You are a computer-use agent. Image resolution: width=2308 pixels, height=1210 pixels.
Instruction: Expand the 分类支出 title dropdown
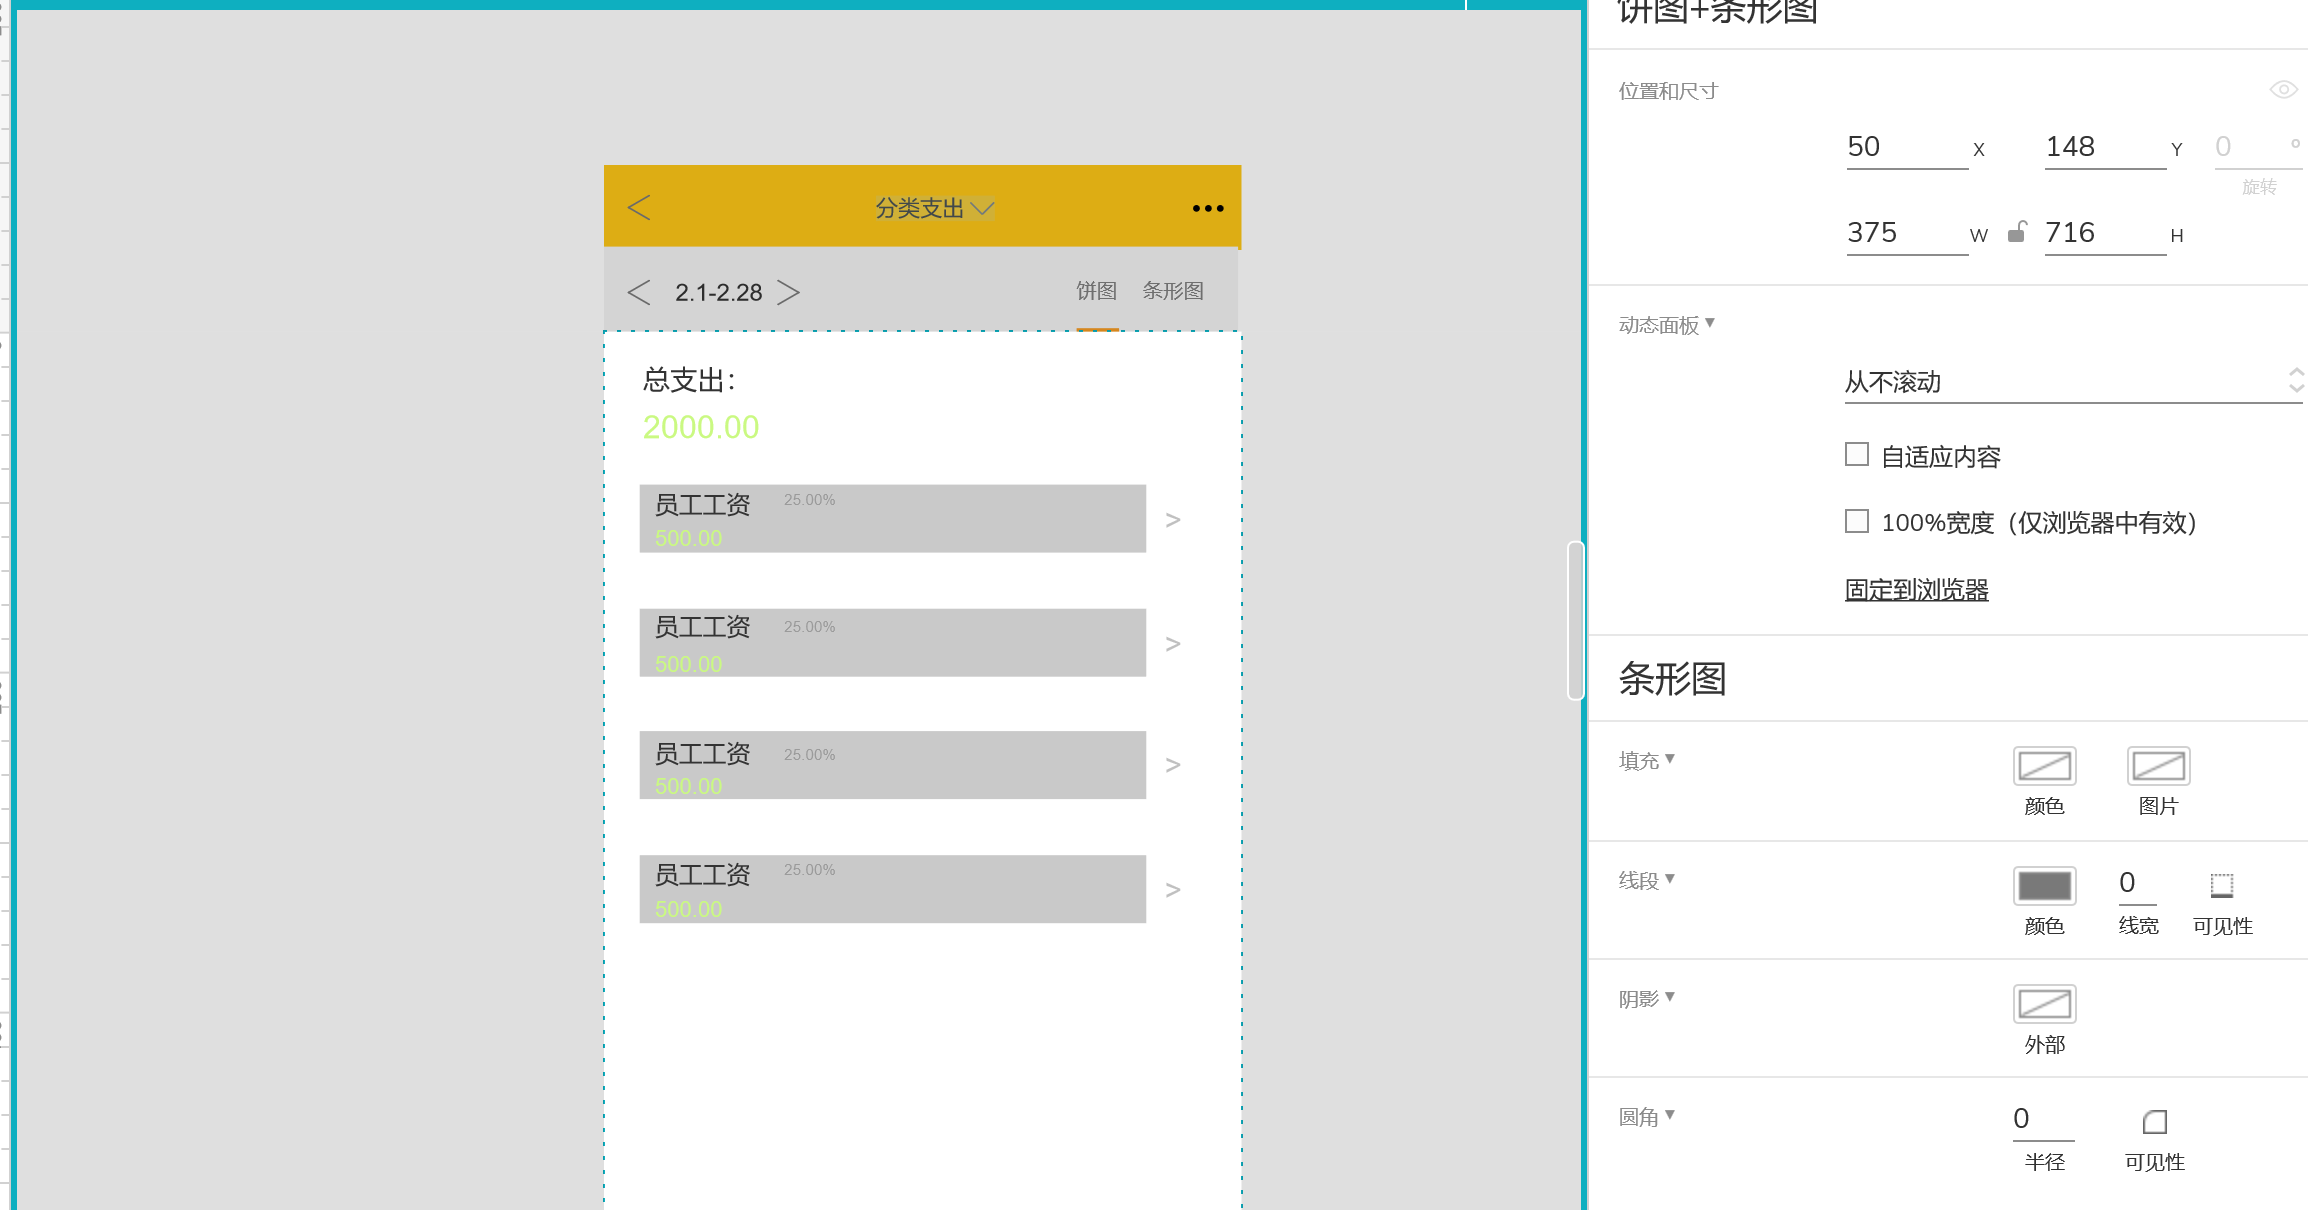[983, 208]
